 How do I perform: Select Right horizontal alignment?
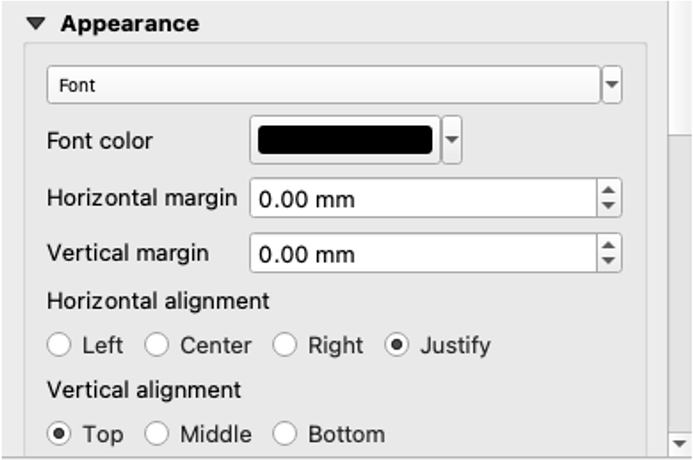(x=285, y=346)
